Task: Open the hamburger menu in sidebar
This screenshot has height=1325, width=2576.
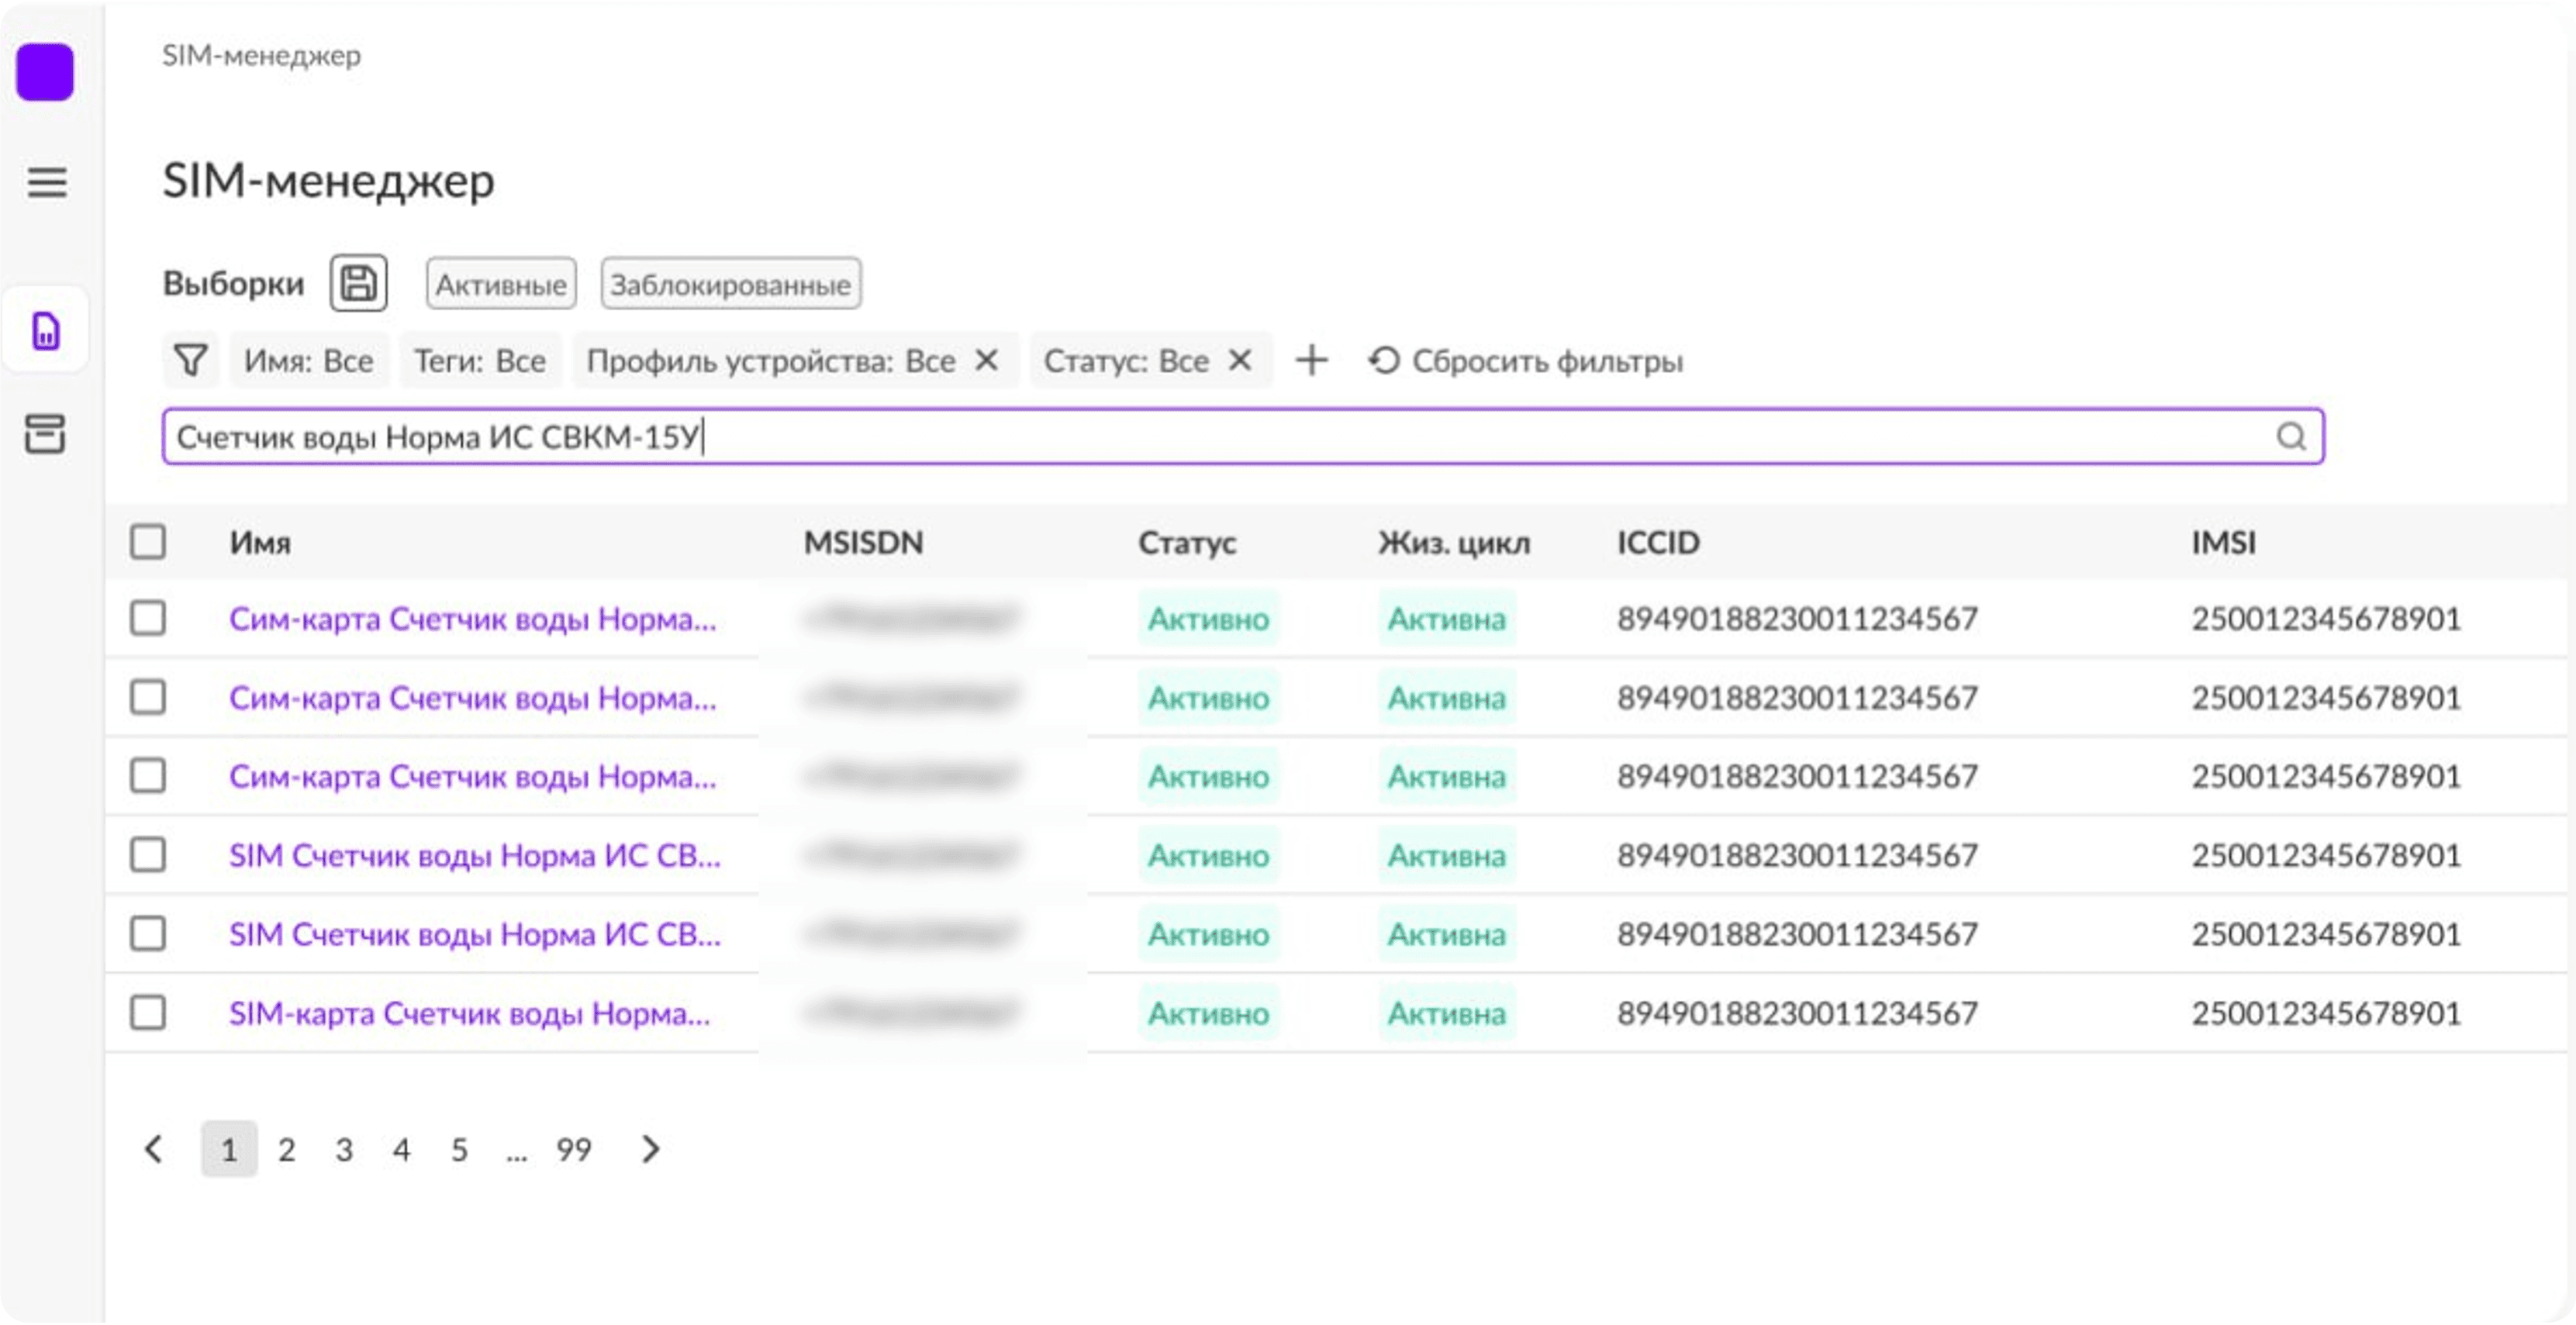Action: tap(46, 182)
